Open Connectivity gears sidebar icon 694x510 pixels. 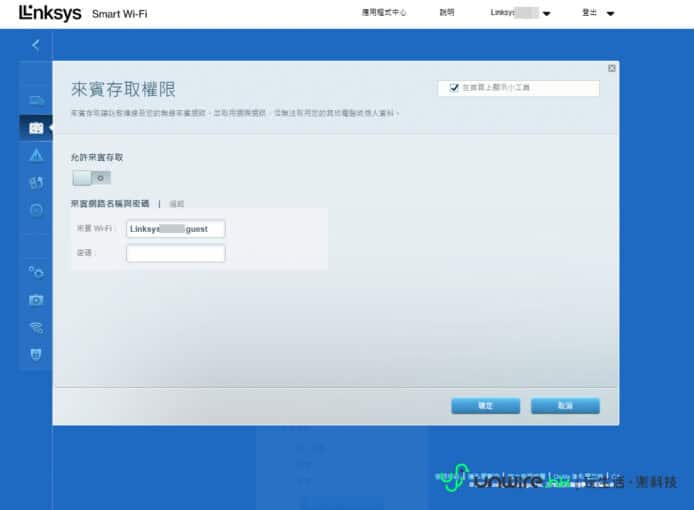(36, 271)
